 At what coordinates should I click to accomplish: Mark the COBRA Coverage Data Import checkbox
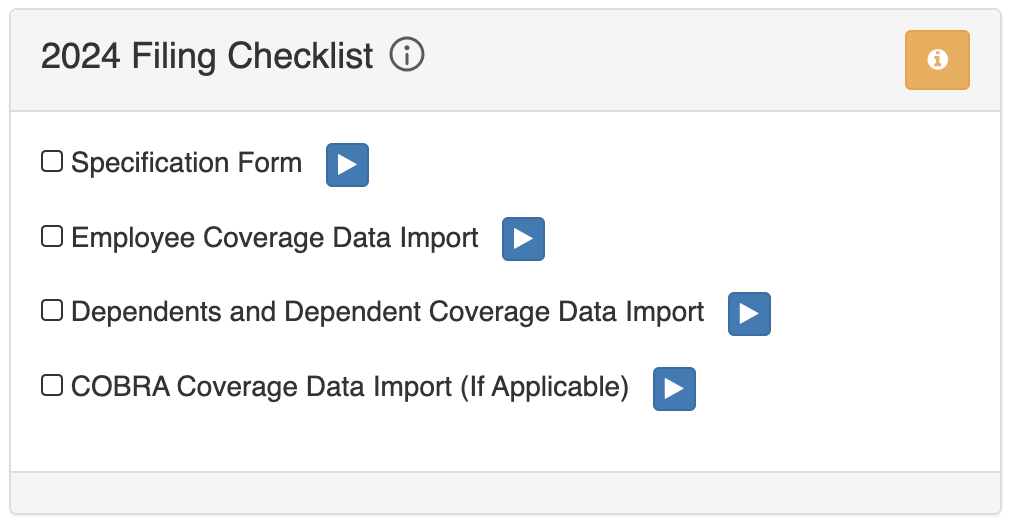click(x=51, y=385)
